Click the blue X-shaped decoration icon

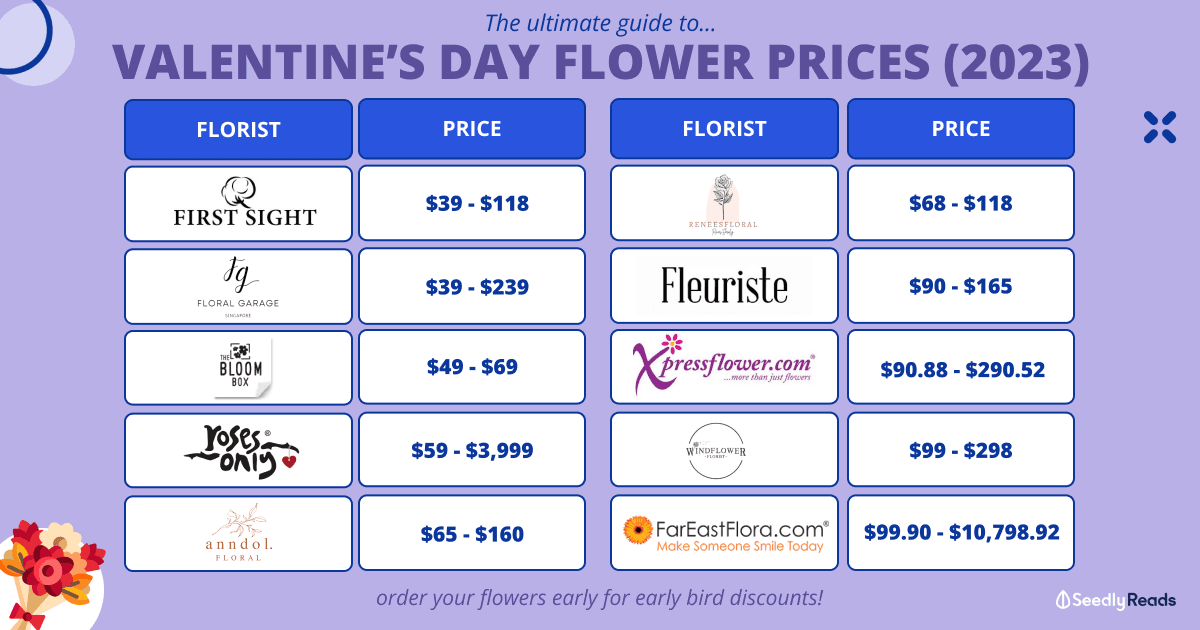[1159, 127]
